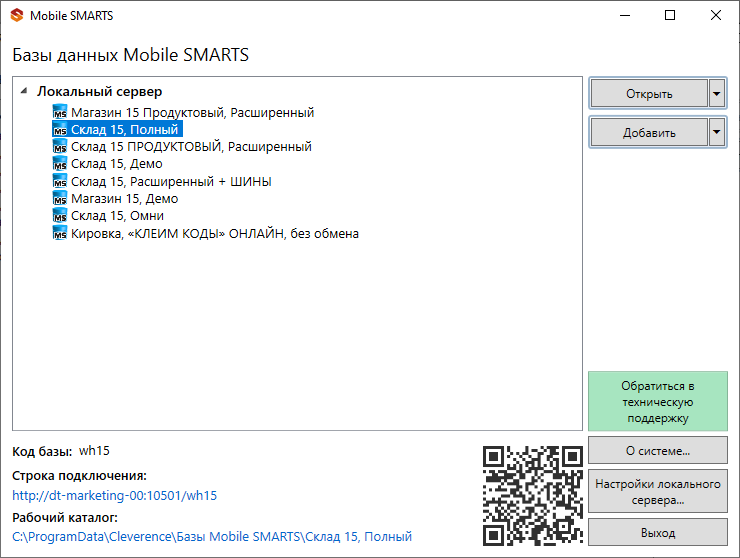Click the Локальный сервер node label
Viewport: 740px width, 558px height.
(x=100, y=91)
